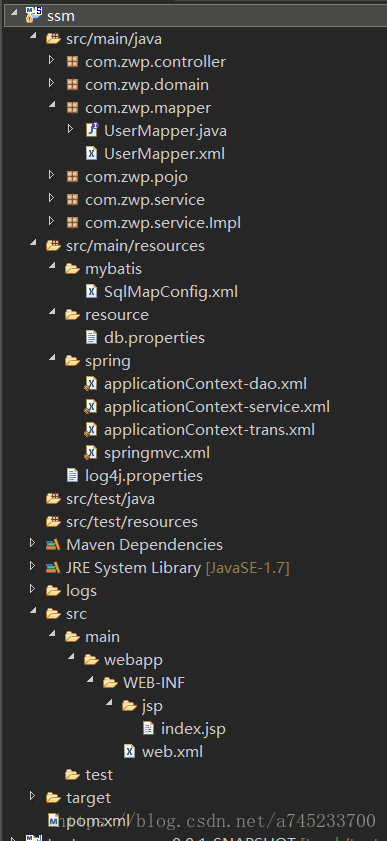The width and height of the screenshot is (387, 841).
Task: Click the WEB-INF folder icon
Action: (110, 683)
